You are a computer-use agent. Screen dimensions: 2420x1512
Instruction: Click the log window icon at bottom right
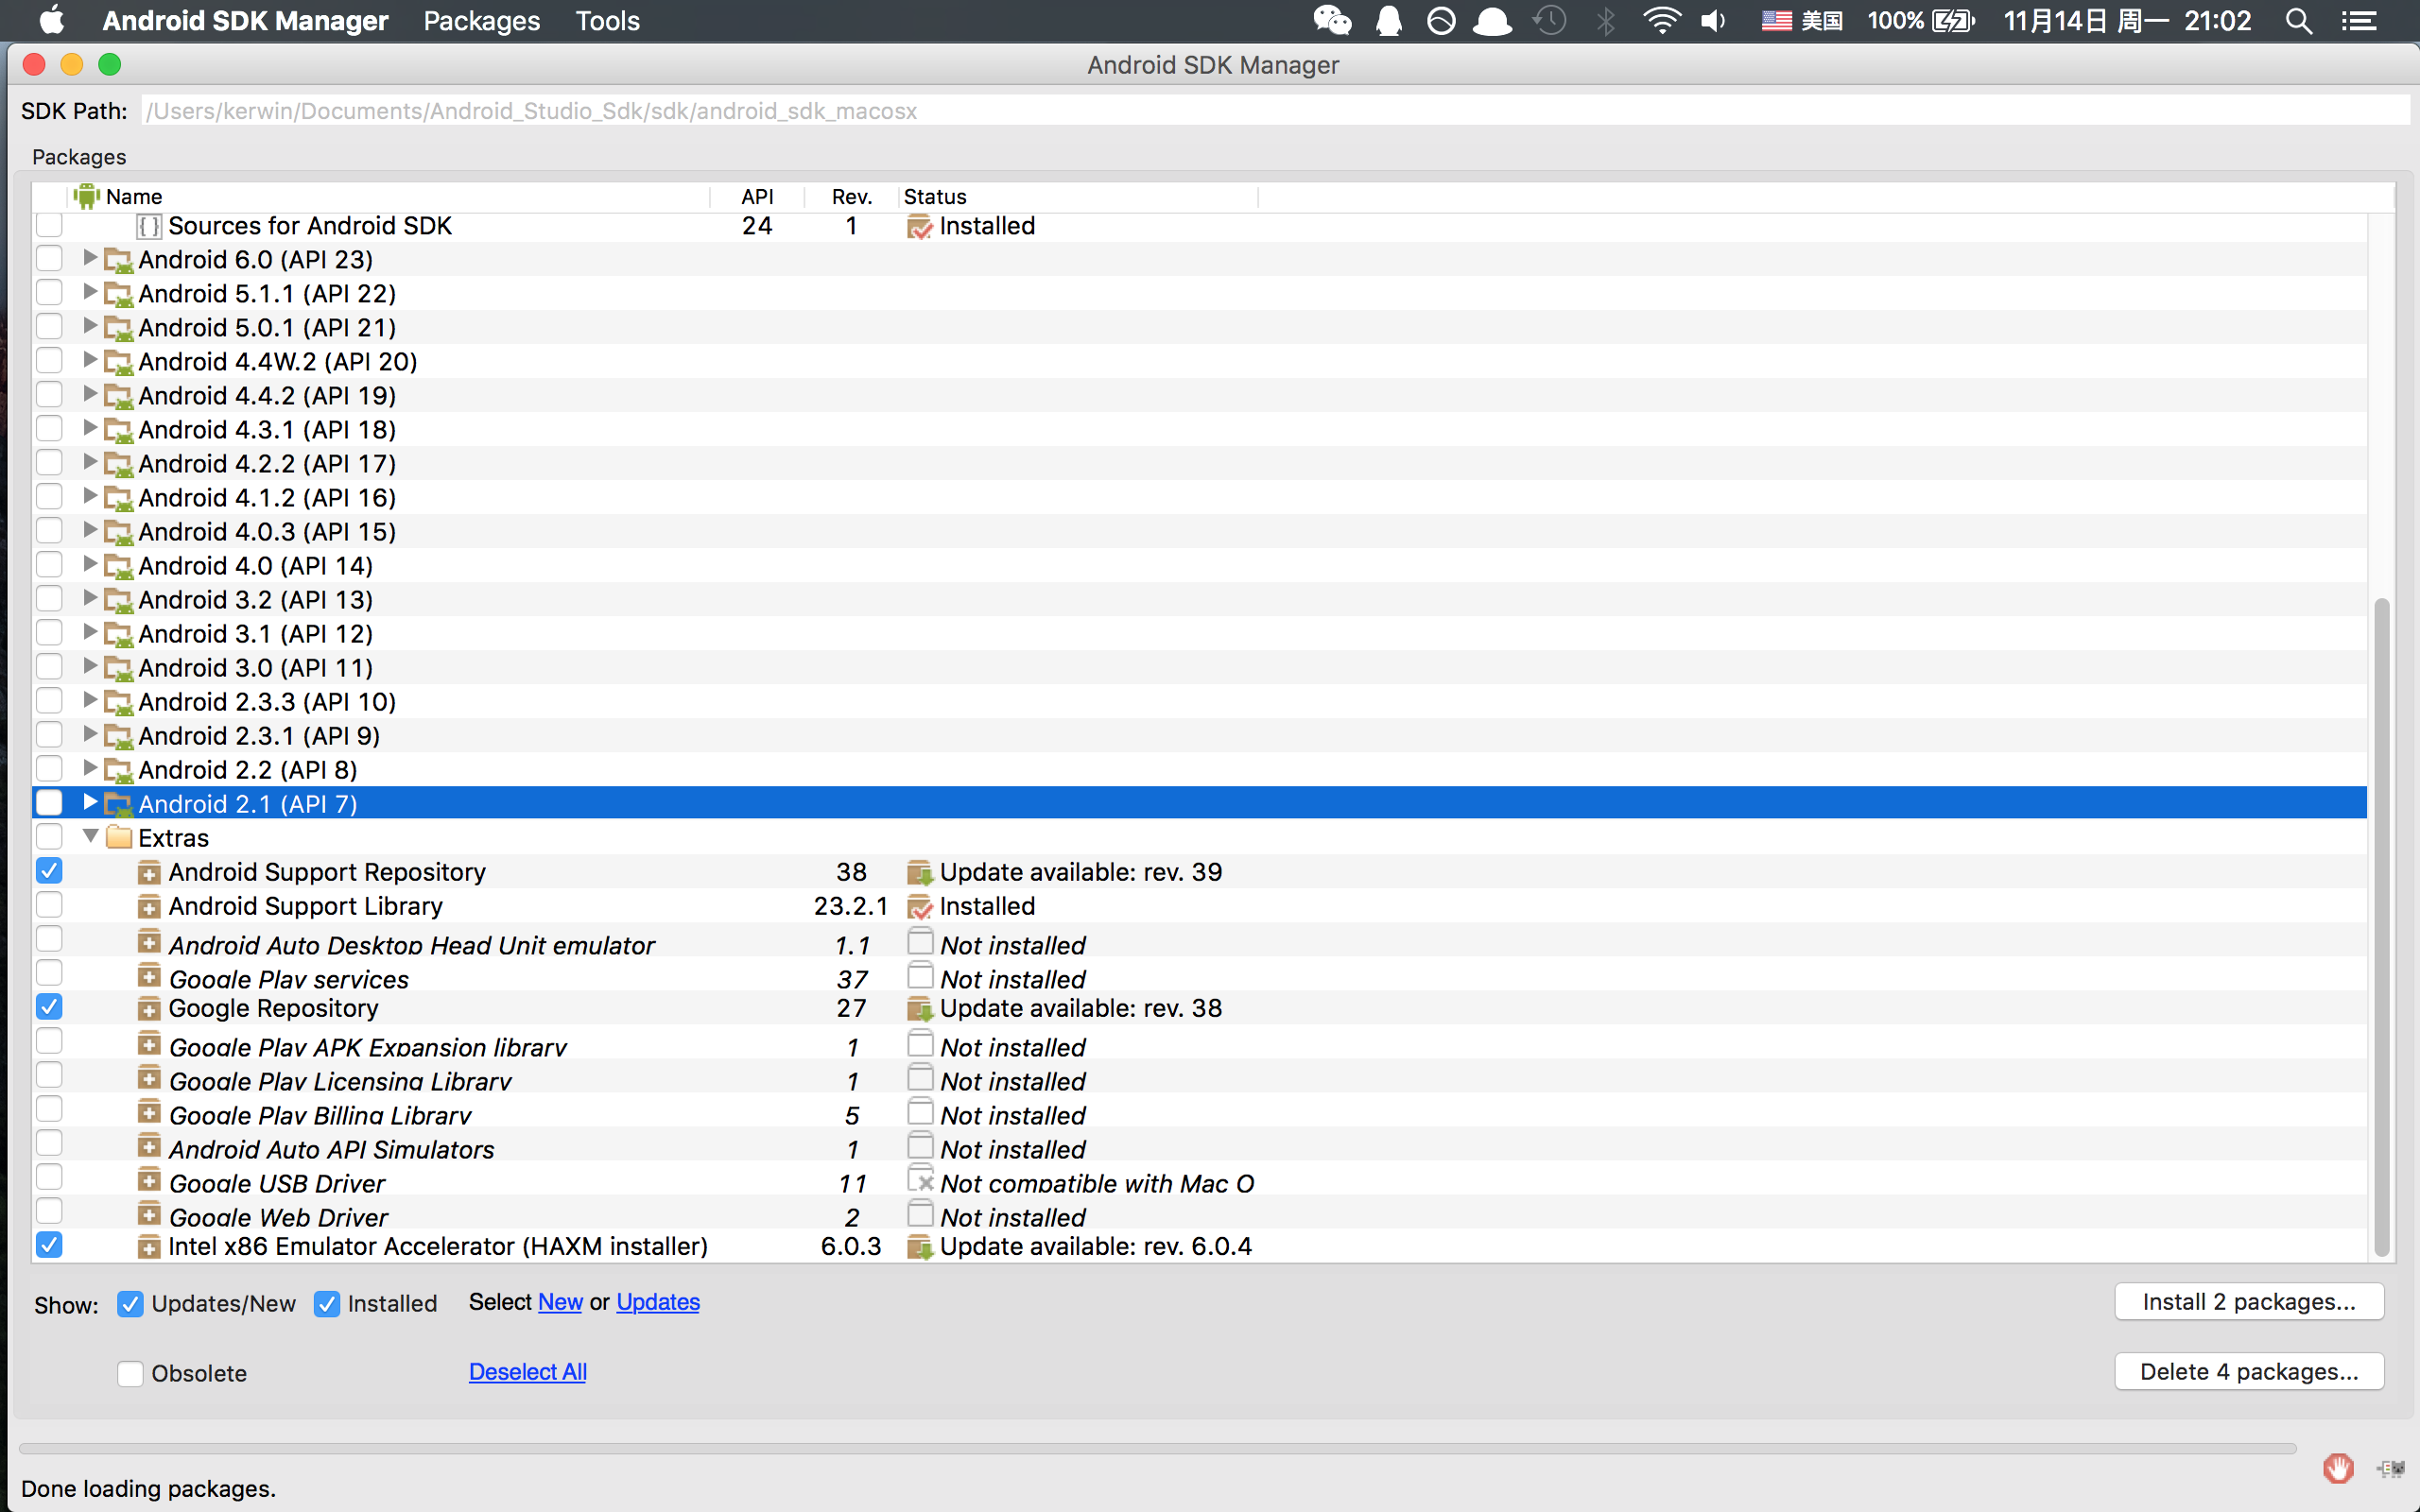pyautogui.click(x=2390, y=1468)
